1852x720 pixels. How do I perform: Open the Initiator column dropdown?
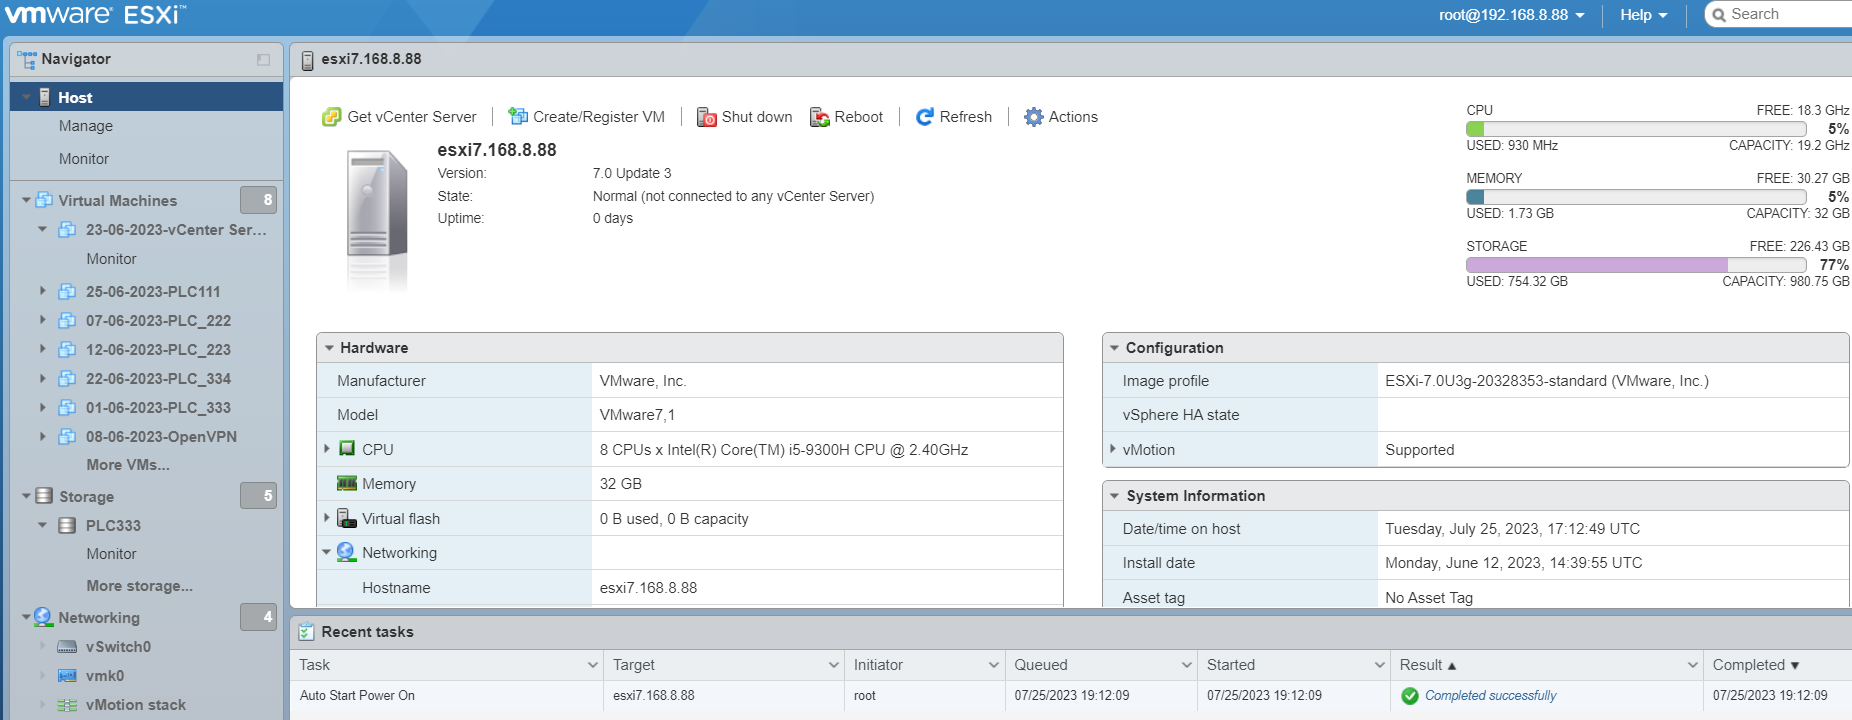(994, 665)
